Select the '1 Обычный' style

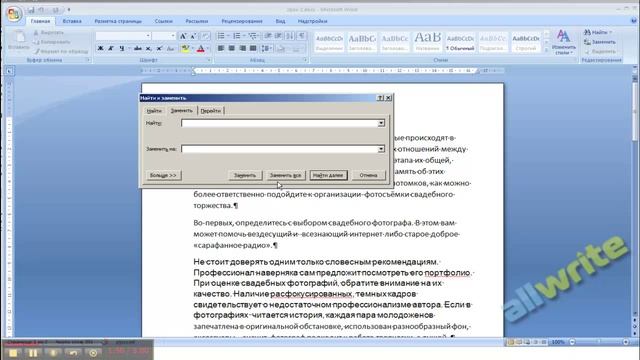point(460,42)
